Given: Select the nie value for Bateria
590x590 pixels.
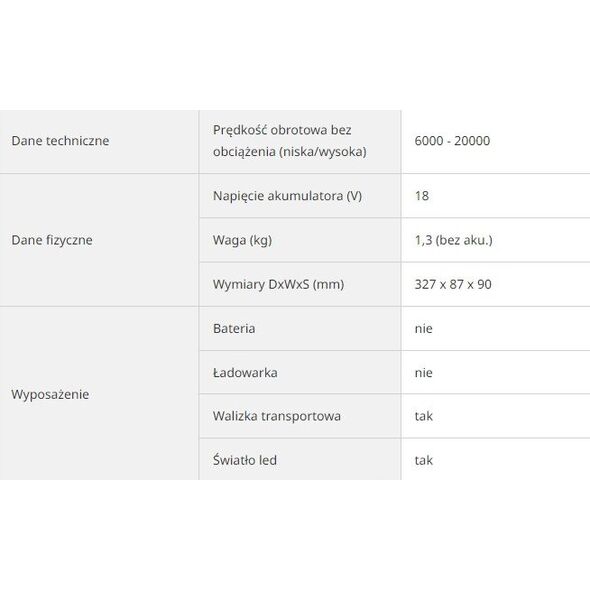Looking at the screenshot, I should [423, 328].
